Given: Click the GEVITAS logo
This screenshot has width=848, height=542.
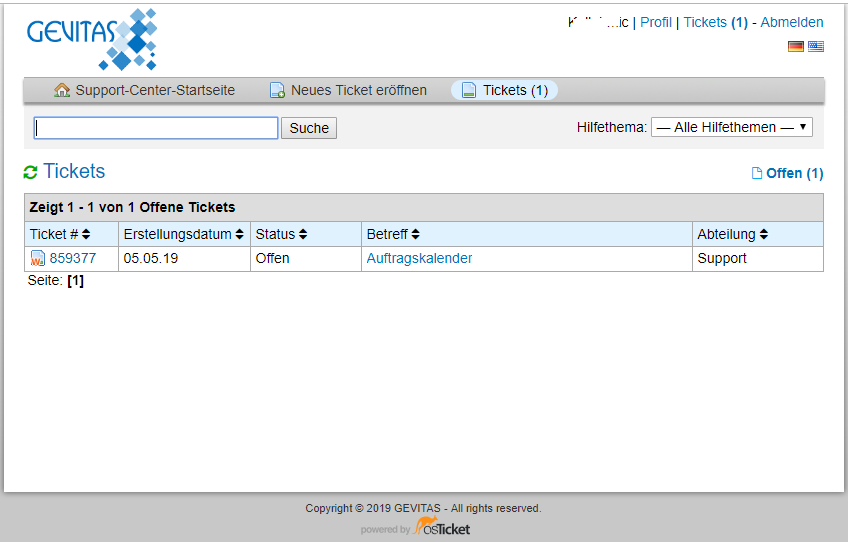Looking at the screenshot, I should [92, 39].
